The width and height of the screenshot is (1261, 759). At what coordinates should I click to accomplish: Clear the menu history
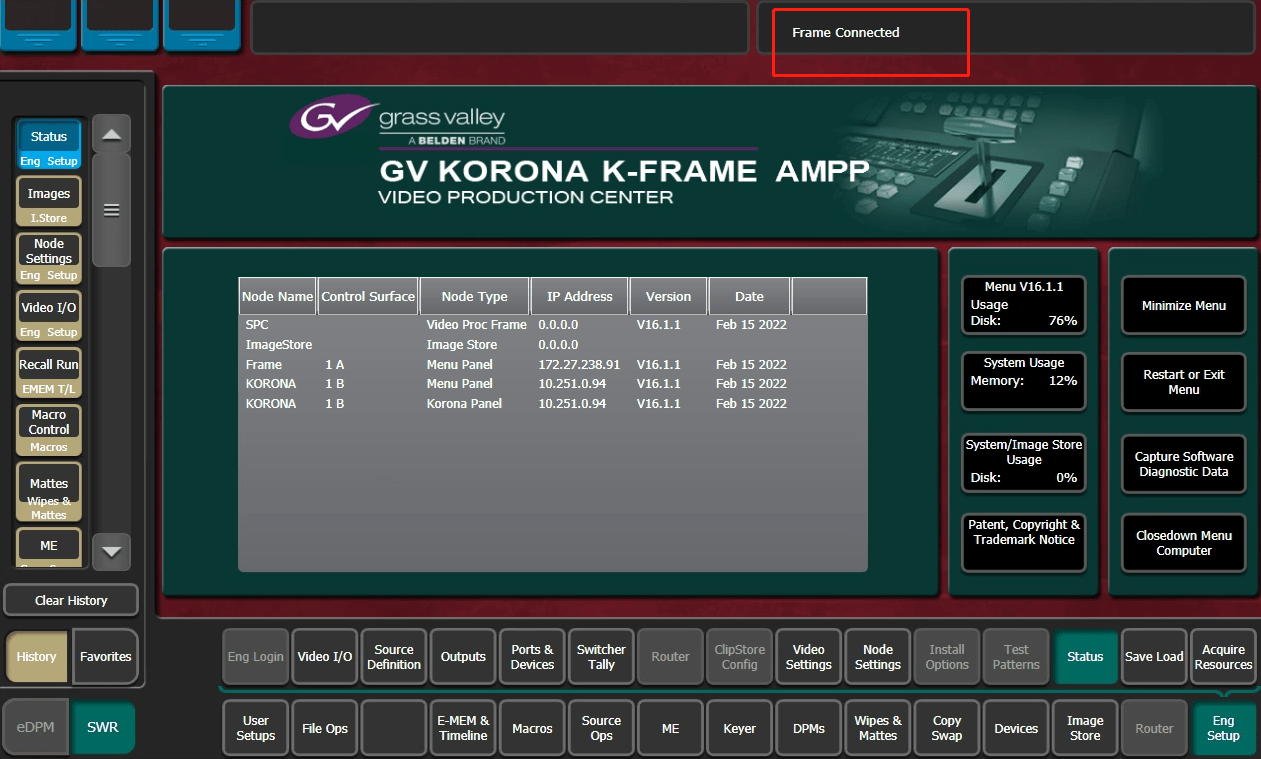(x=71, y=600)
